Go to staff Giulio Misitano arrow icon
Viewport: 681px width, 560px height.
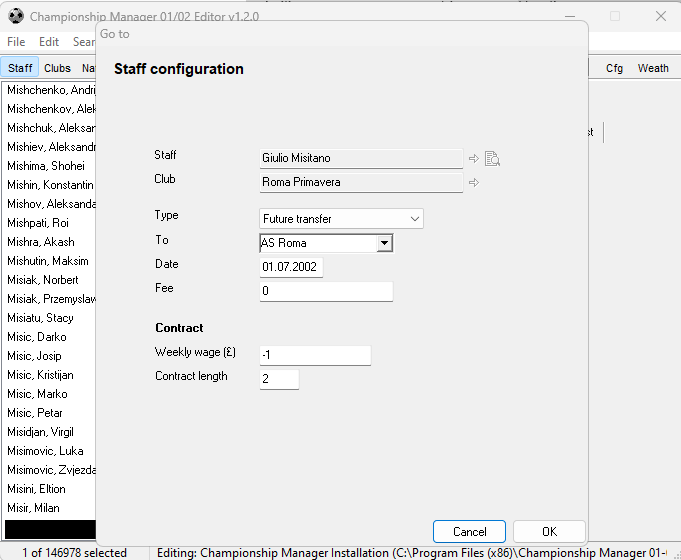(x=474, y=159)
